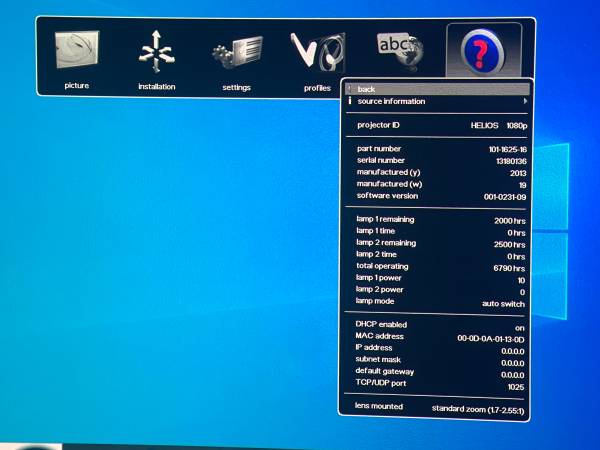Open the installation arrows icon

pyautogui.click(x=156, y=52)
